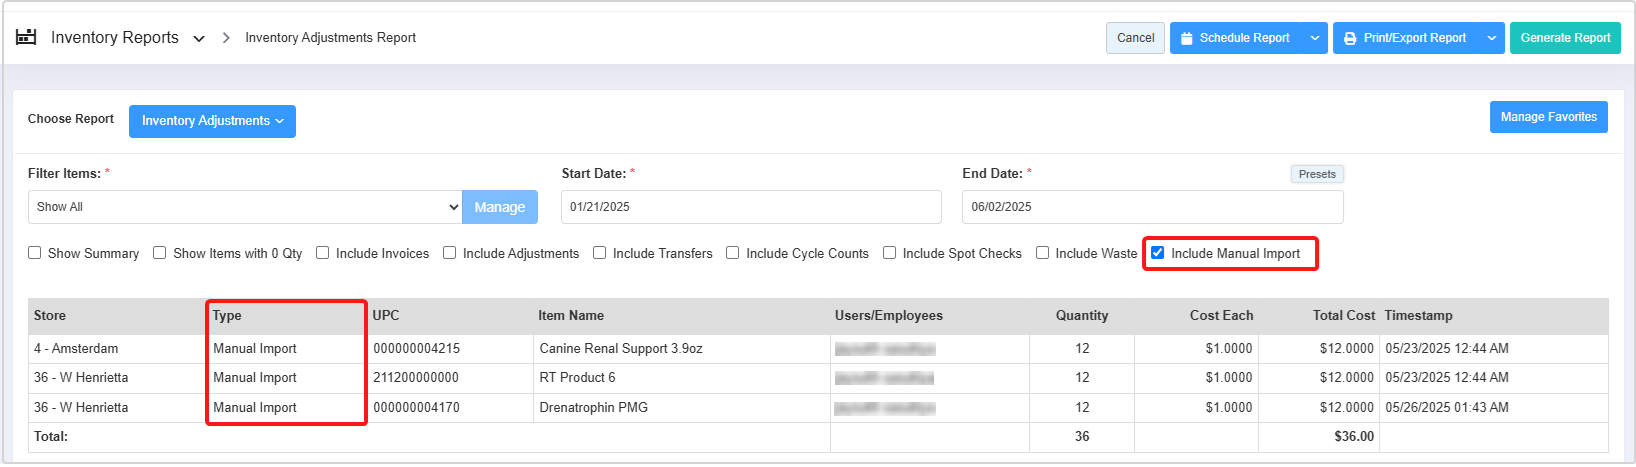
Task: Open the Filter Items Show All dropdown
Action: (245, 207)
